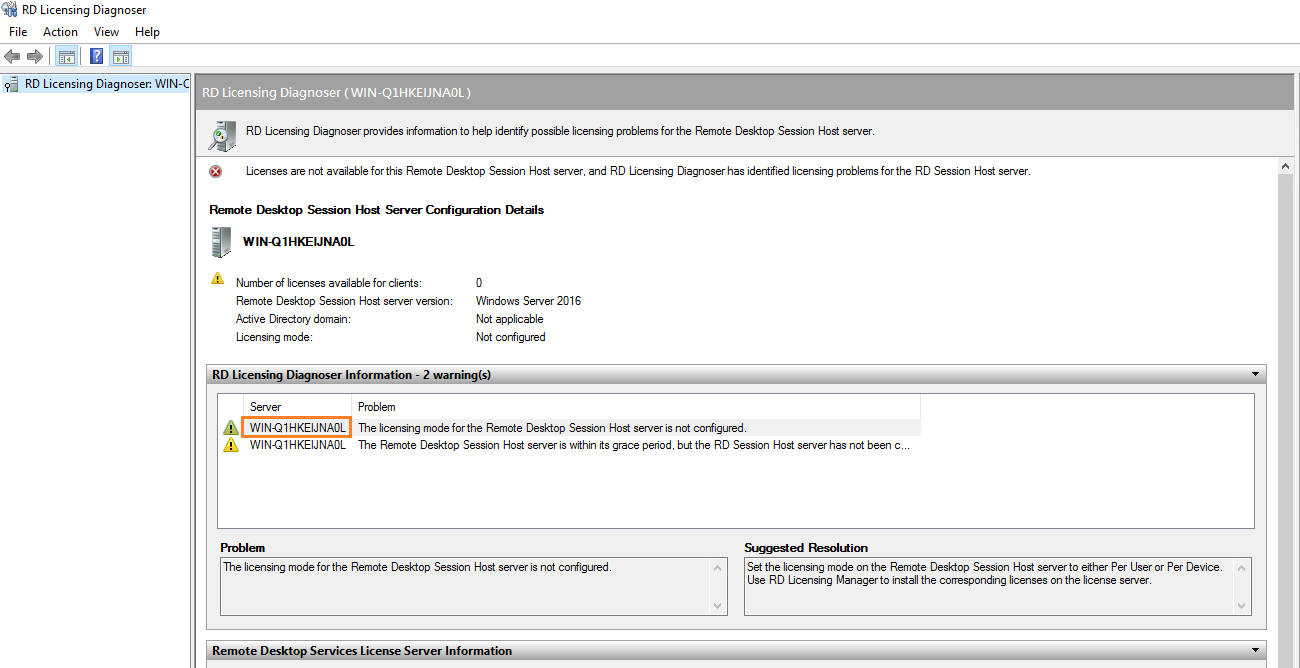1300x668 pixels.
Task: Go back with the Back arrow
Action: [12, 56]
